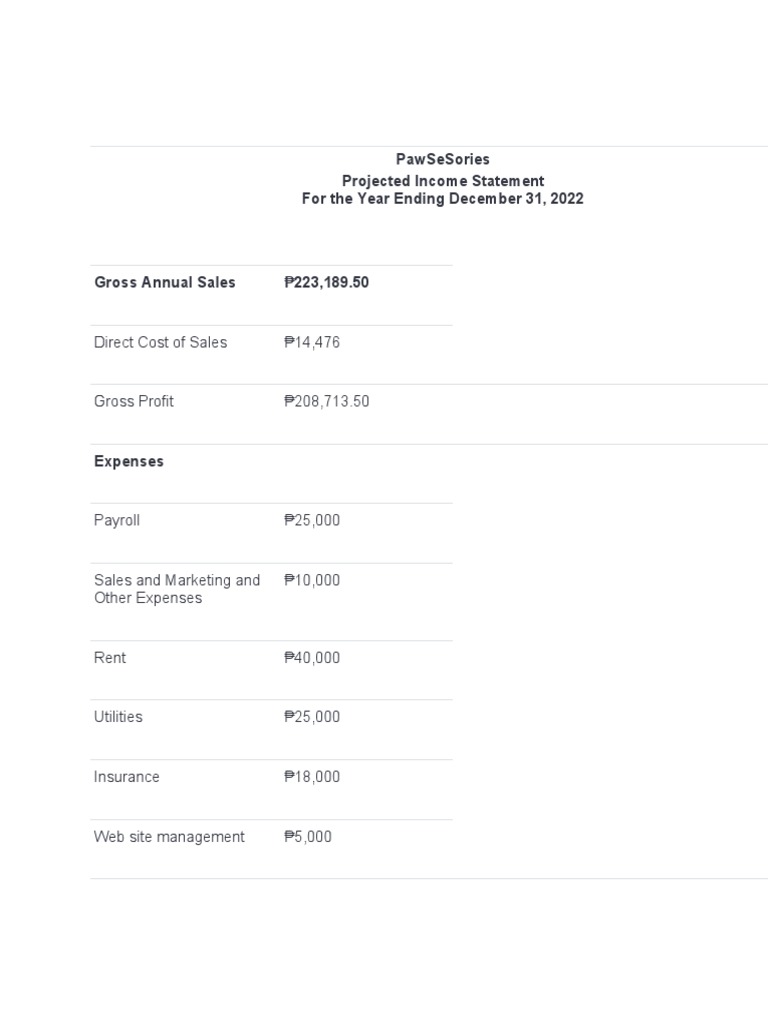This screenshot has height=1024, width=768.
Task: Select the Sales and Marketing expenses label
Action: point(177,589)
